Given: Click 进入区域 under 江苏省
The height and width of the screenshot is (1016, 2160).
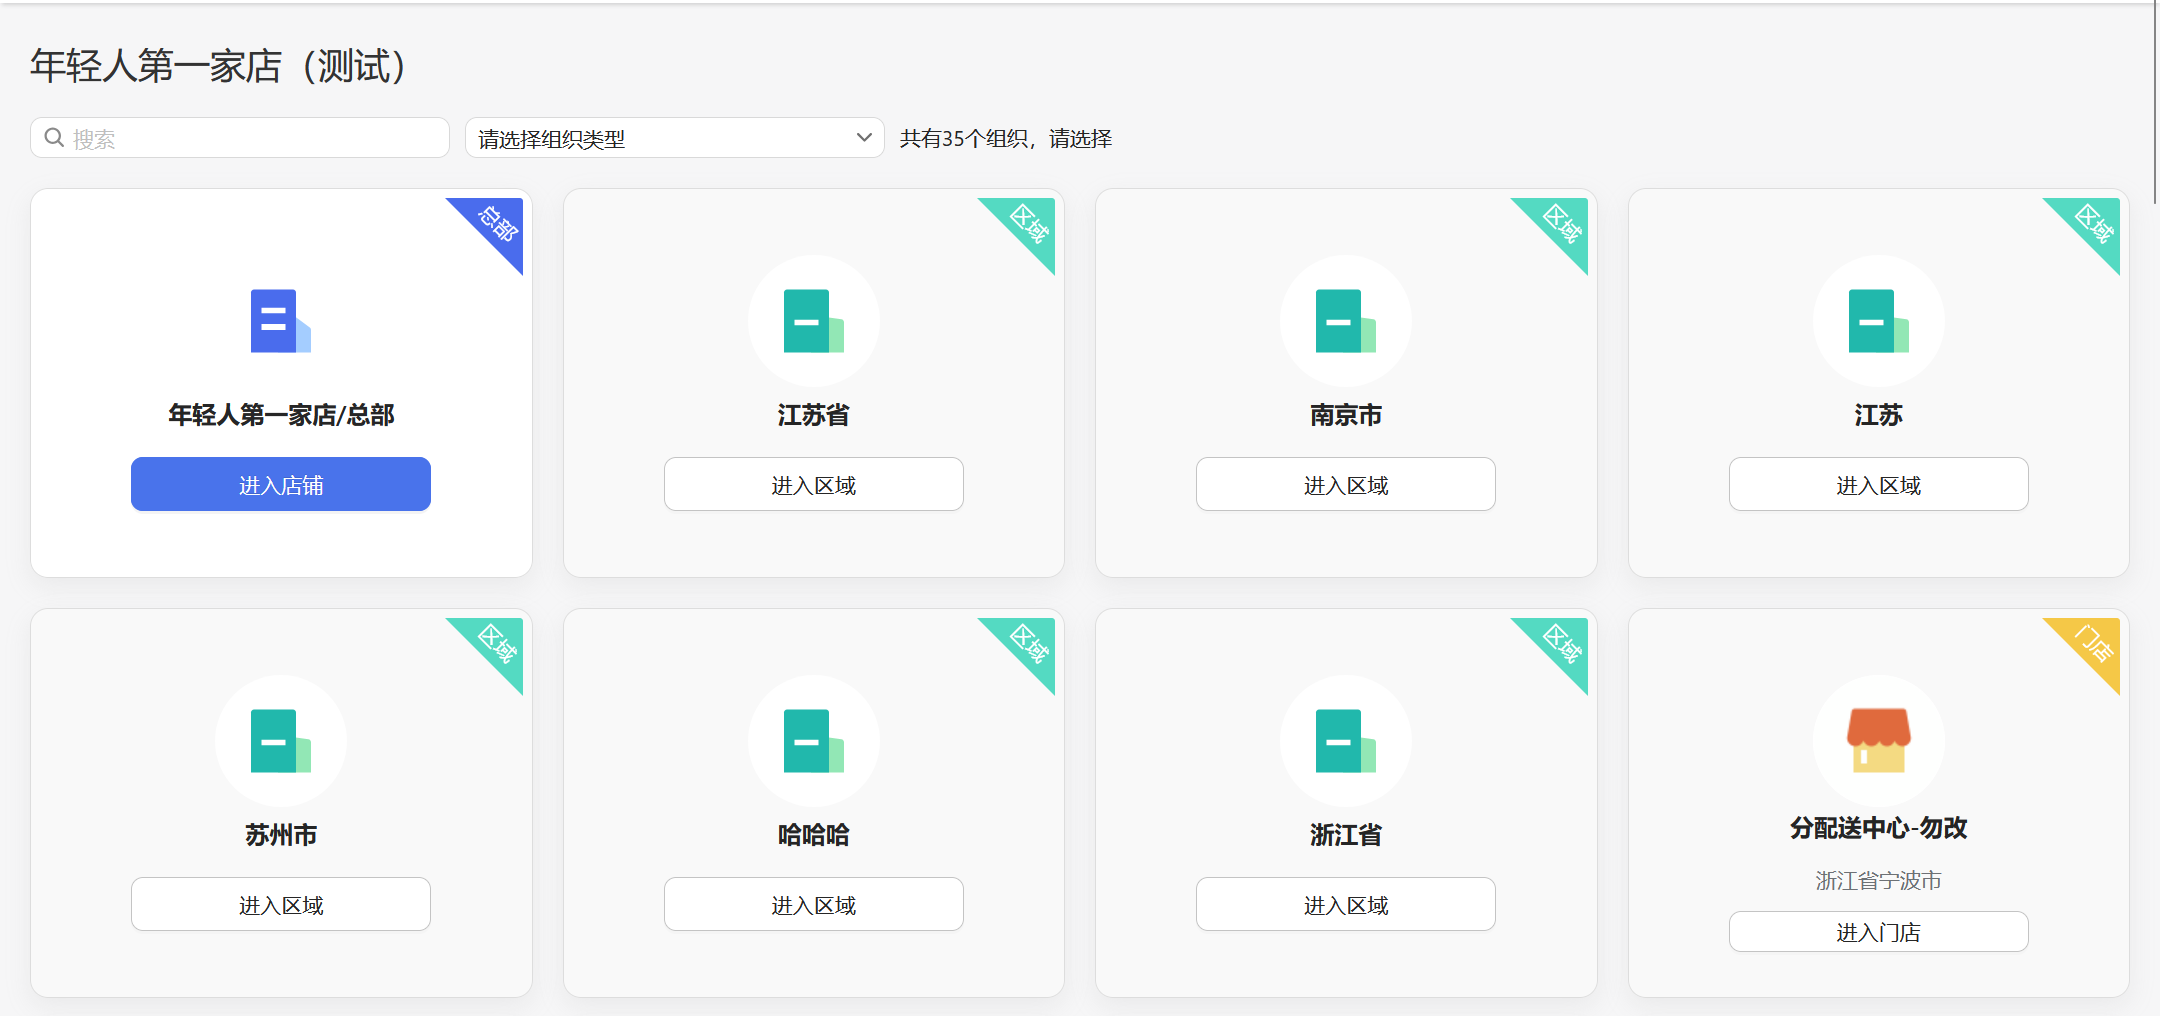Looking at the screenshot, I should click(x=814, y=485).
